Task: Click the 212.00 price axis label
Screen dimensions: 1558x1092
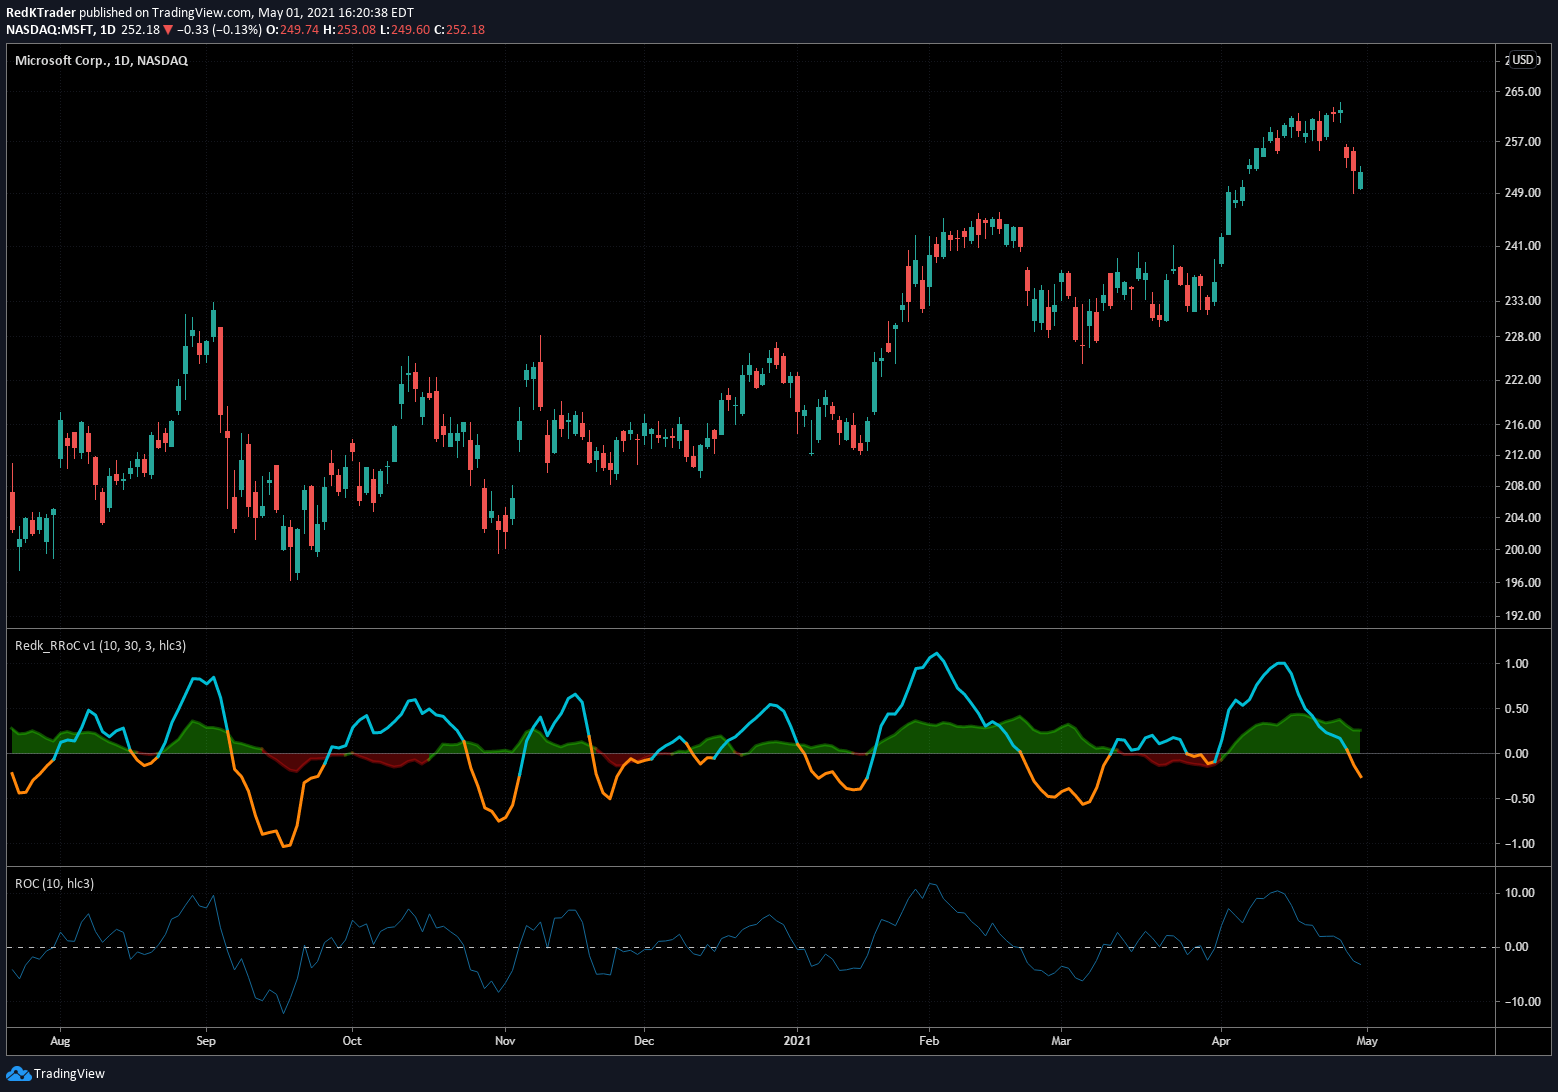Action: [1522, 455]
